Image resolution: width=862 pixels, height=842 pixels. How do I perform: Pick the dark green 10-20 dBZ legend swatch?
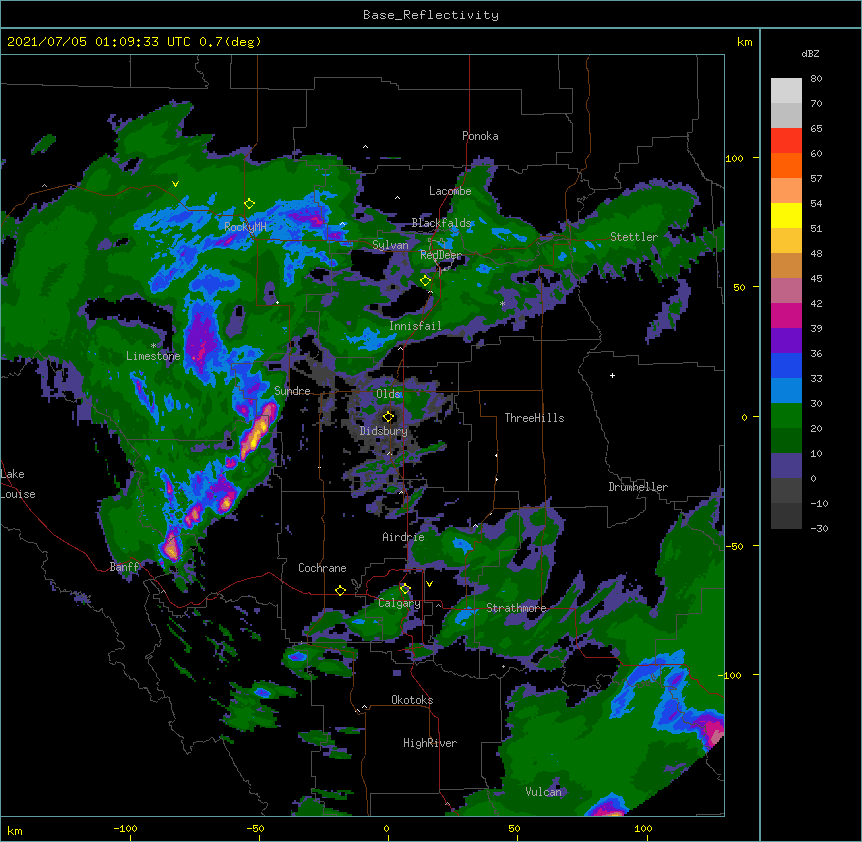coord(786,440)
